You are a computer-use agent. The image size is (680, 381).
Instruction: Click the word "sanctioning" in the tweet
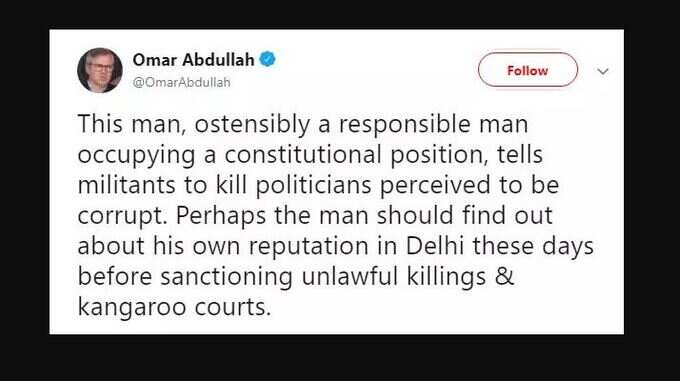pos(226,277)
